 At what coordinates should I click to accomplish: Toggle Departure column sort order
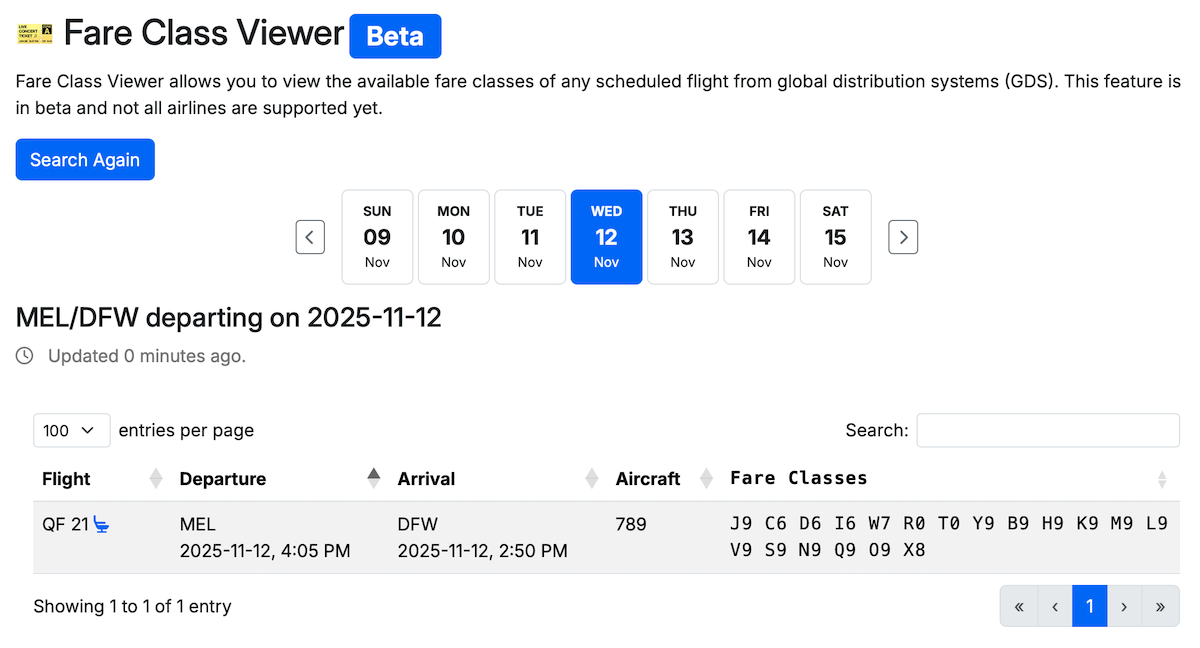pos(372,478)
